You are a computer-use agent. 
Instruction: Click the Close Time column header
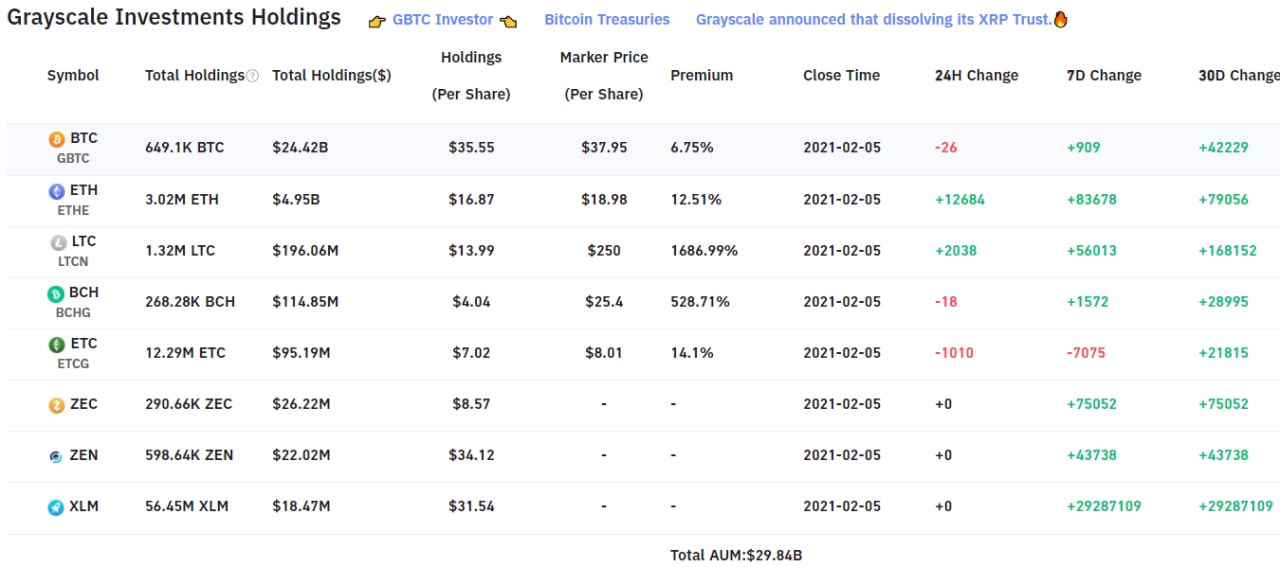(842, 75)
